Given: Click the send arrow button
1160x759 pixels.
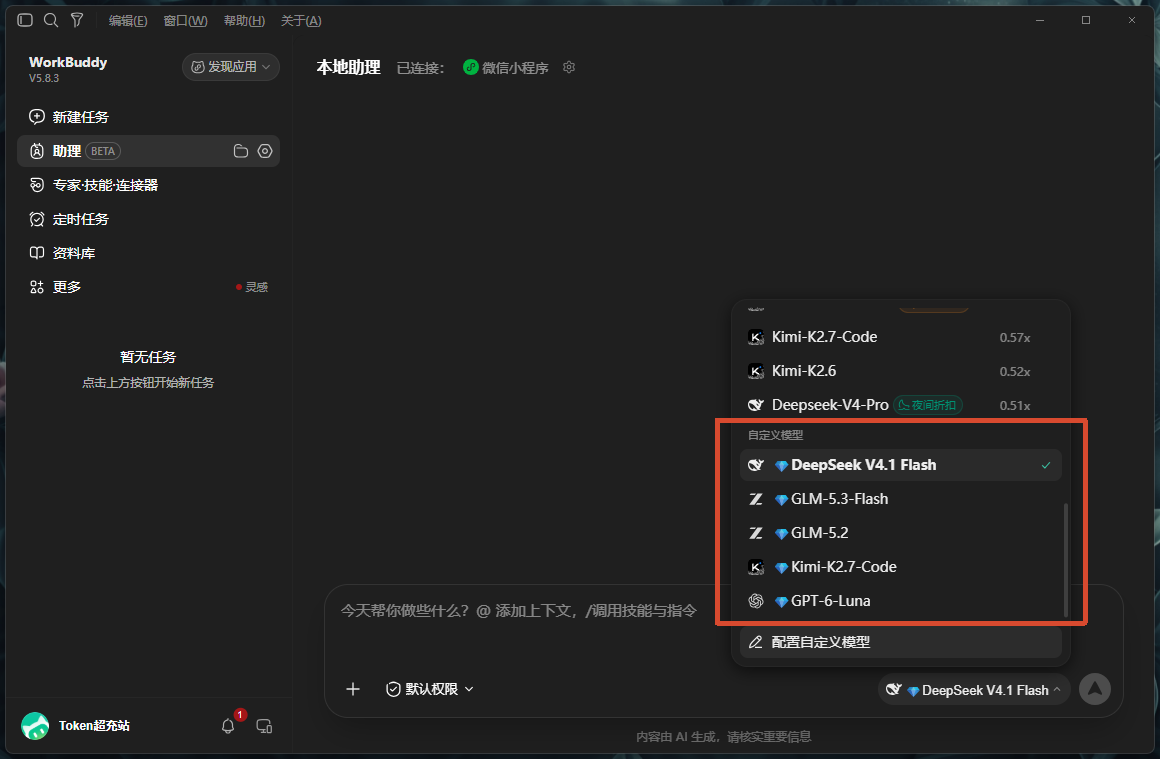Looking at the screenshot, I should point(1095,689).
